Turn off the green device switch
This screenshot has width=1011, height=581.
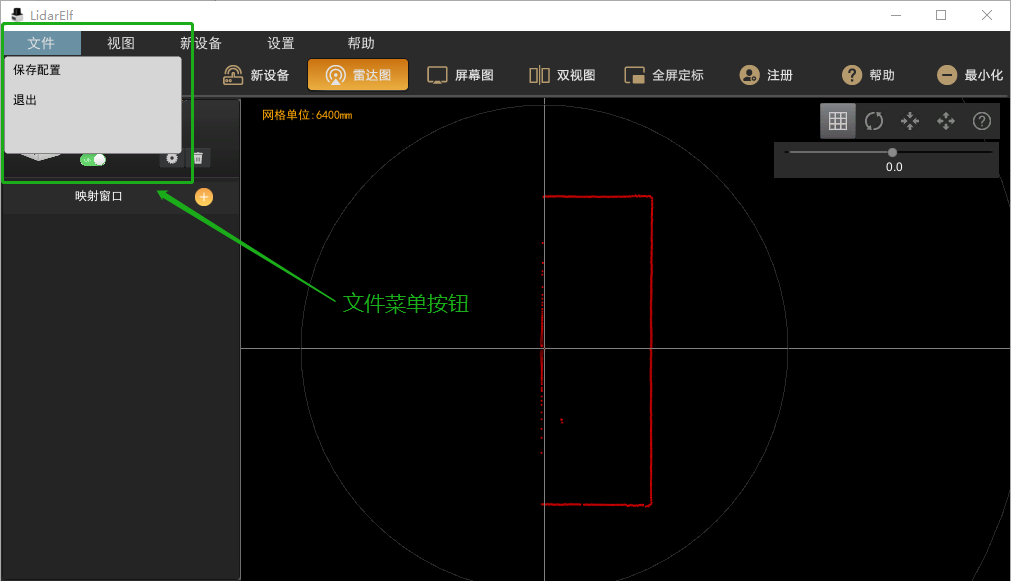[x=93, y=159]
